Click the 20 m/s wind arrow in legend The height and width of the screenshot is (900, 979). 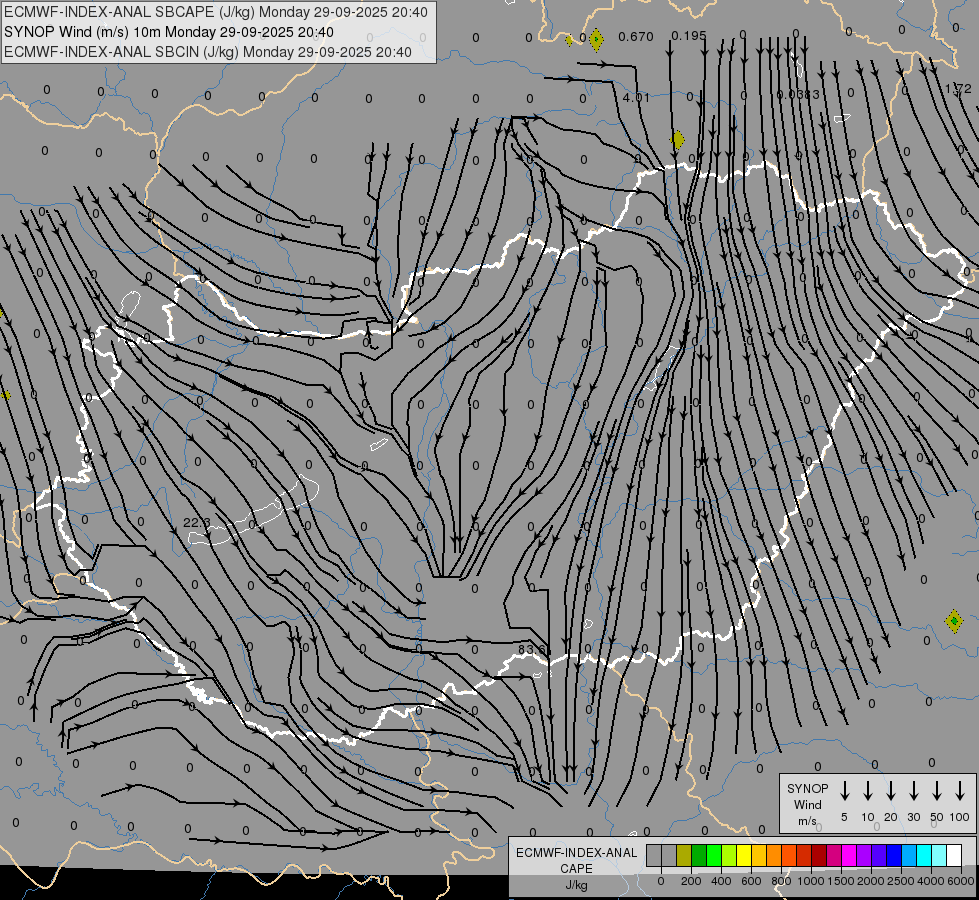(891, 791)
